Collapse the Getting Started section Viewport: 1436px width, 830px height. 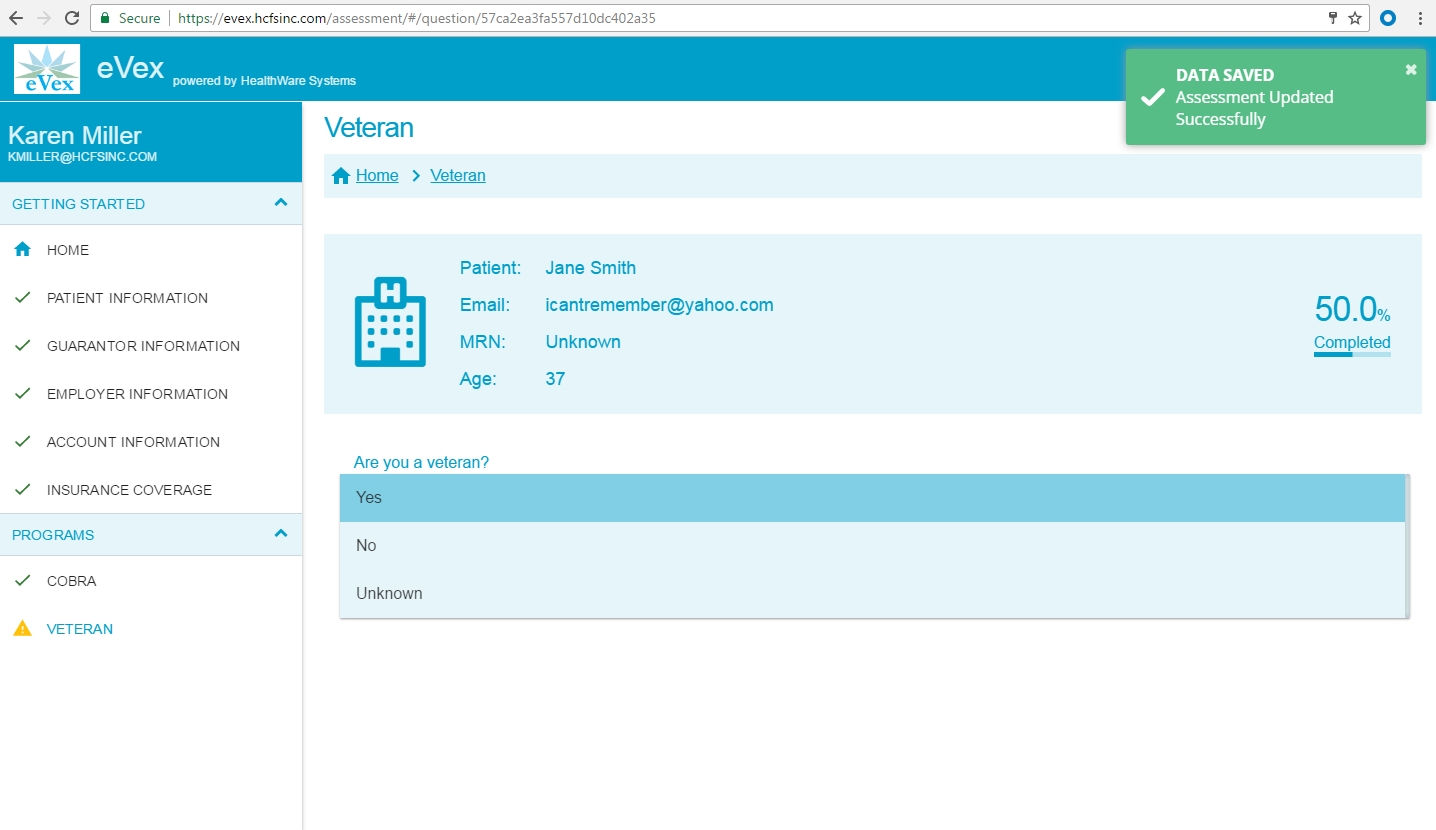[281, 203]
